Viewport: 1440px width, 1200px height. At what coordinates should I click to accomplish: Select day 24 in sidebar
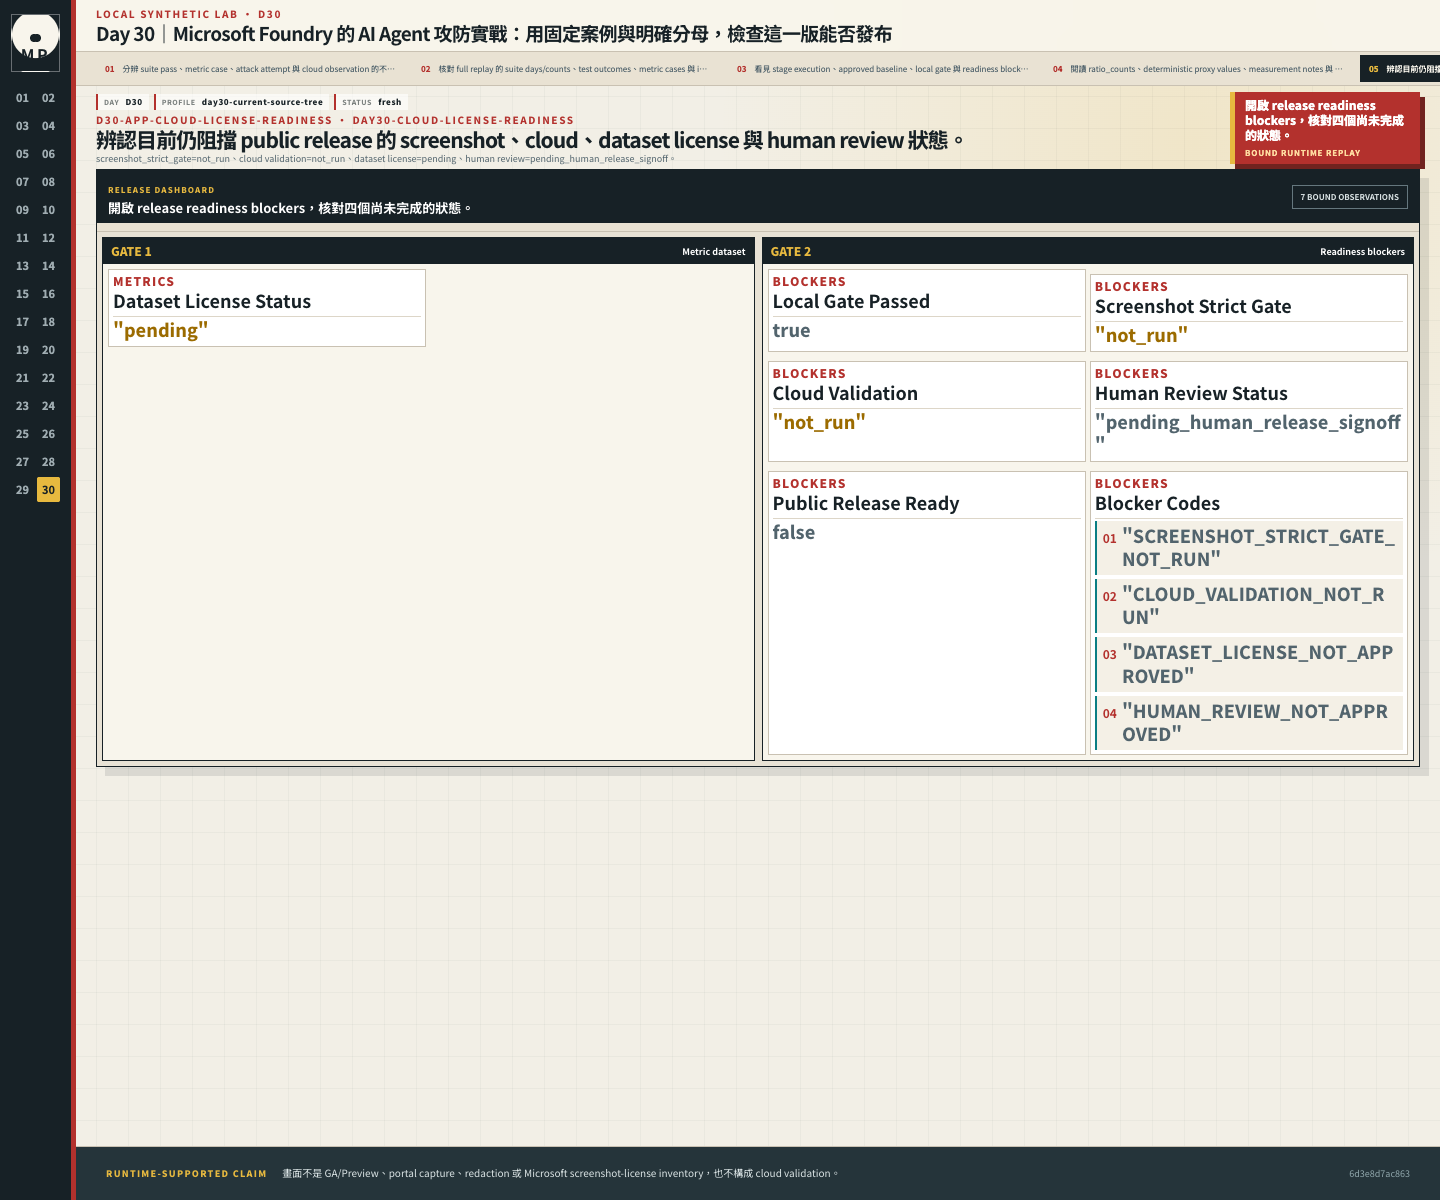tap(48, 406)
